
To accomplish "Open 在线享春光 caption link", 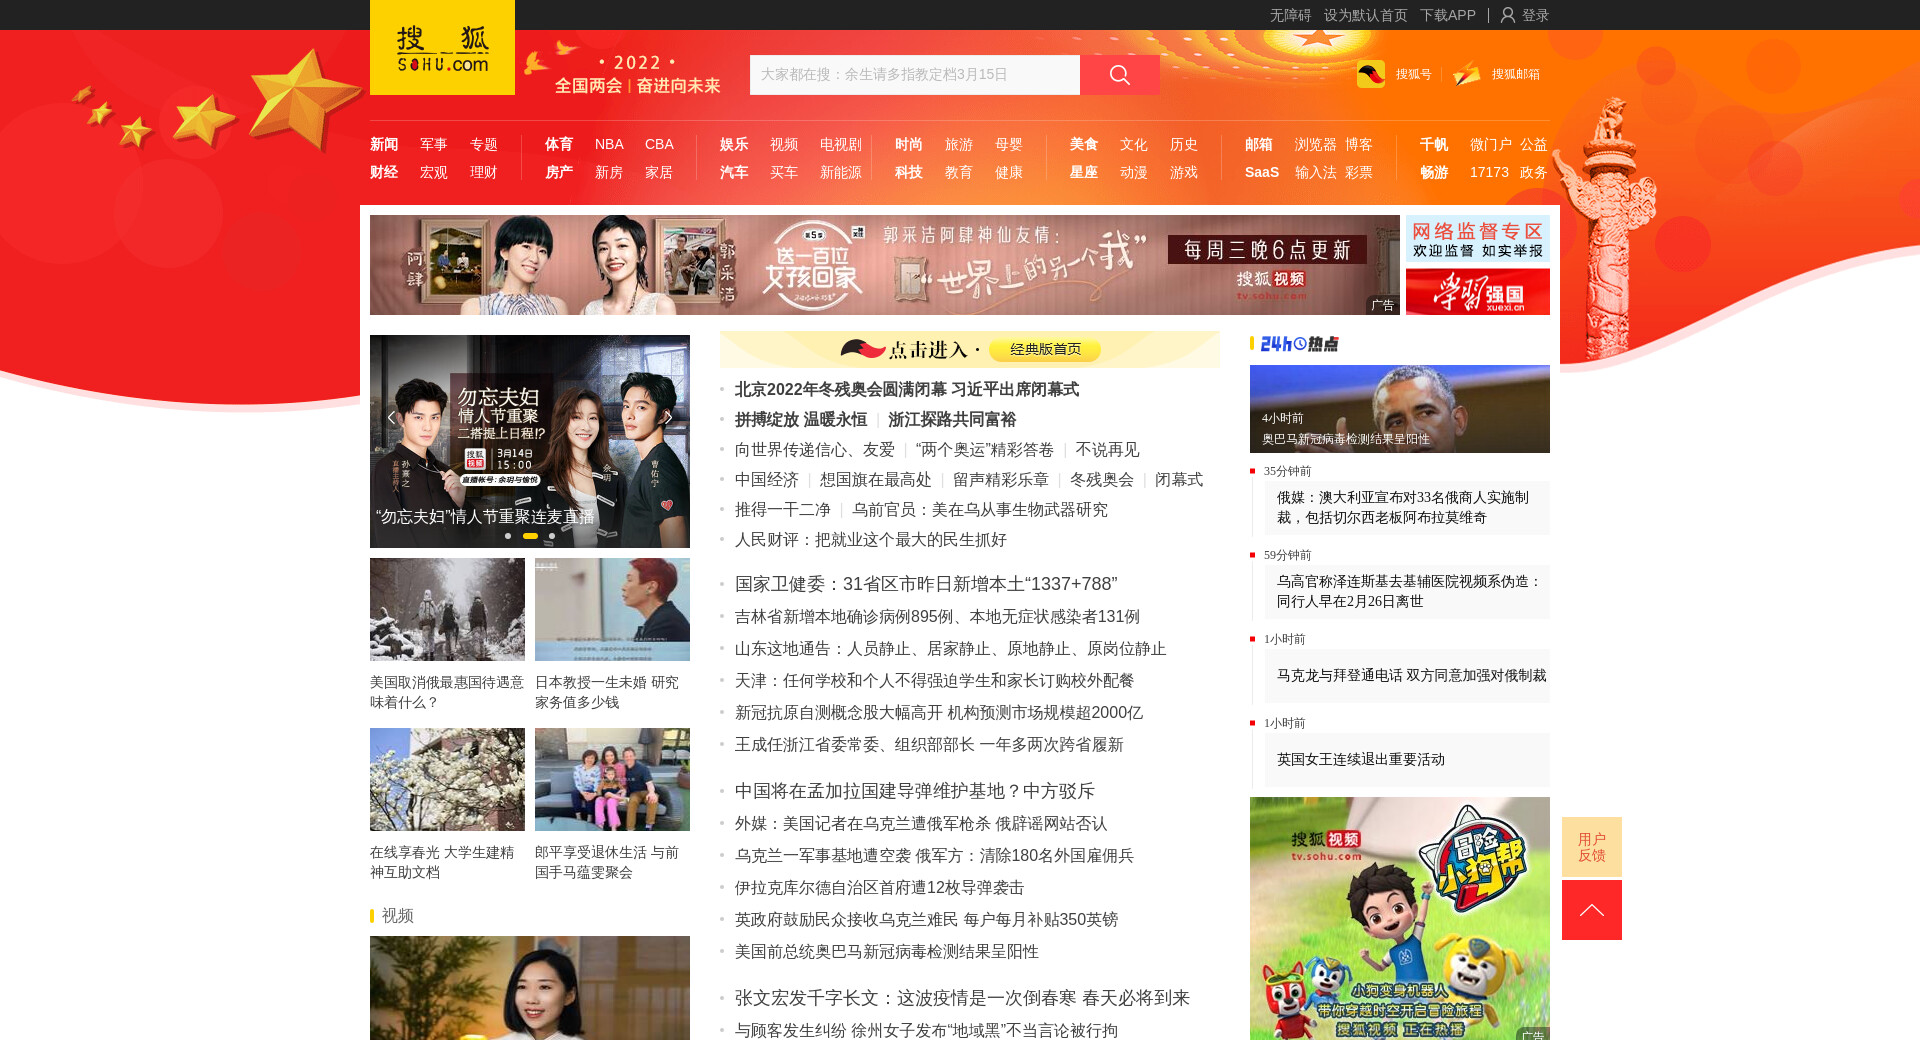I will (x=442, y=862).
